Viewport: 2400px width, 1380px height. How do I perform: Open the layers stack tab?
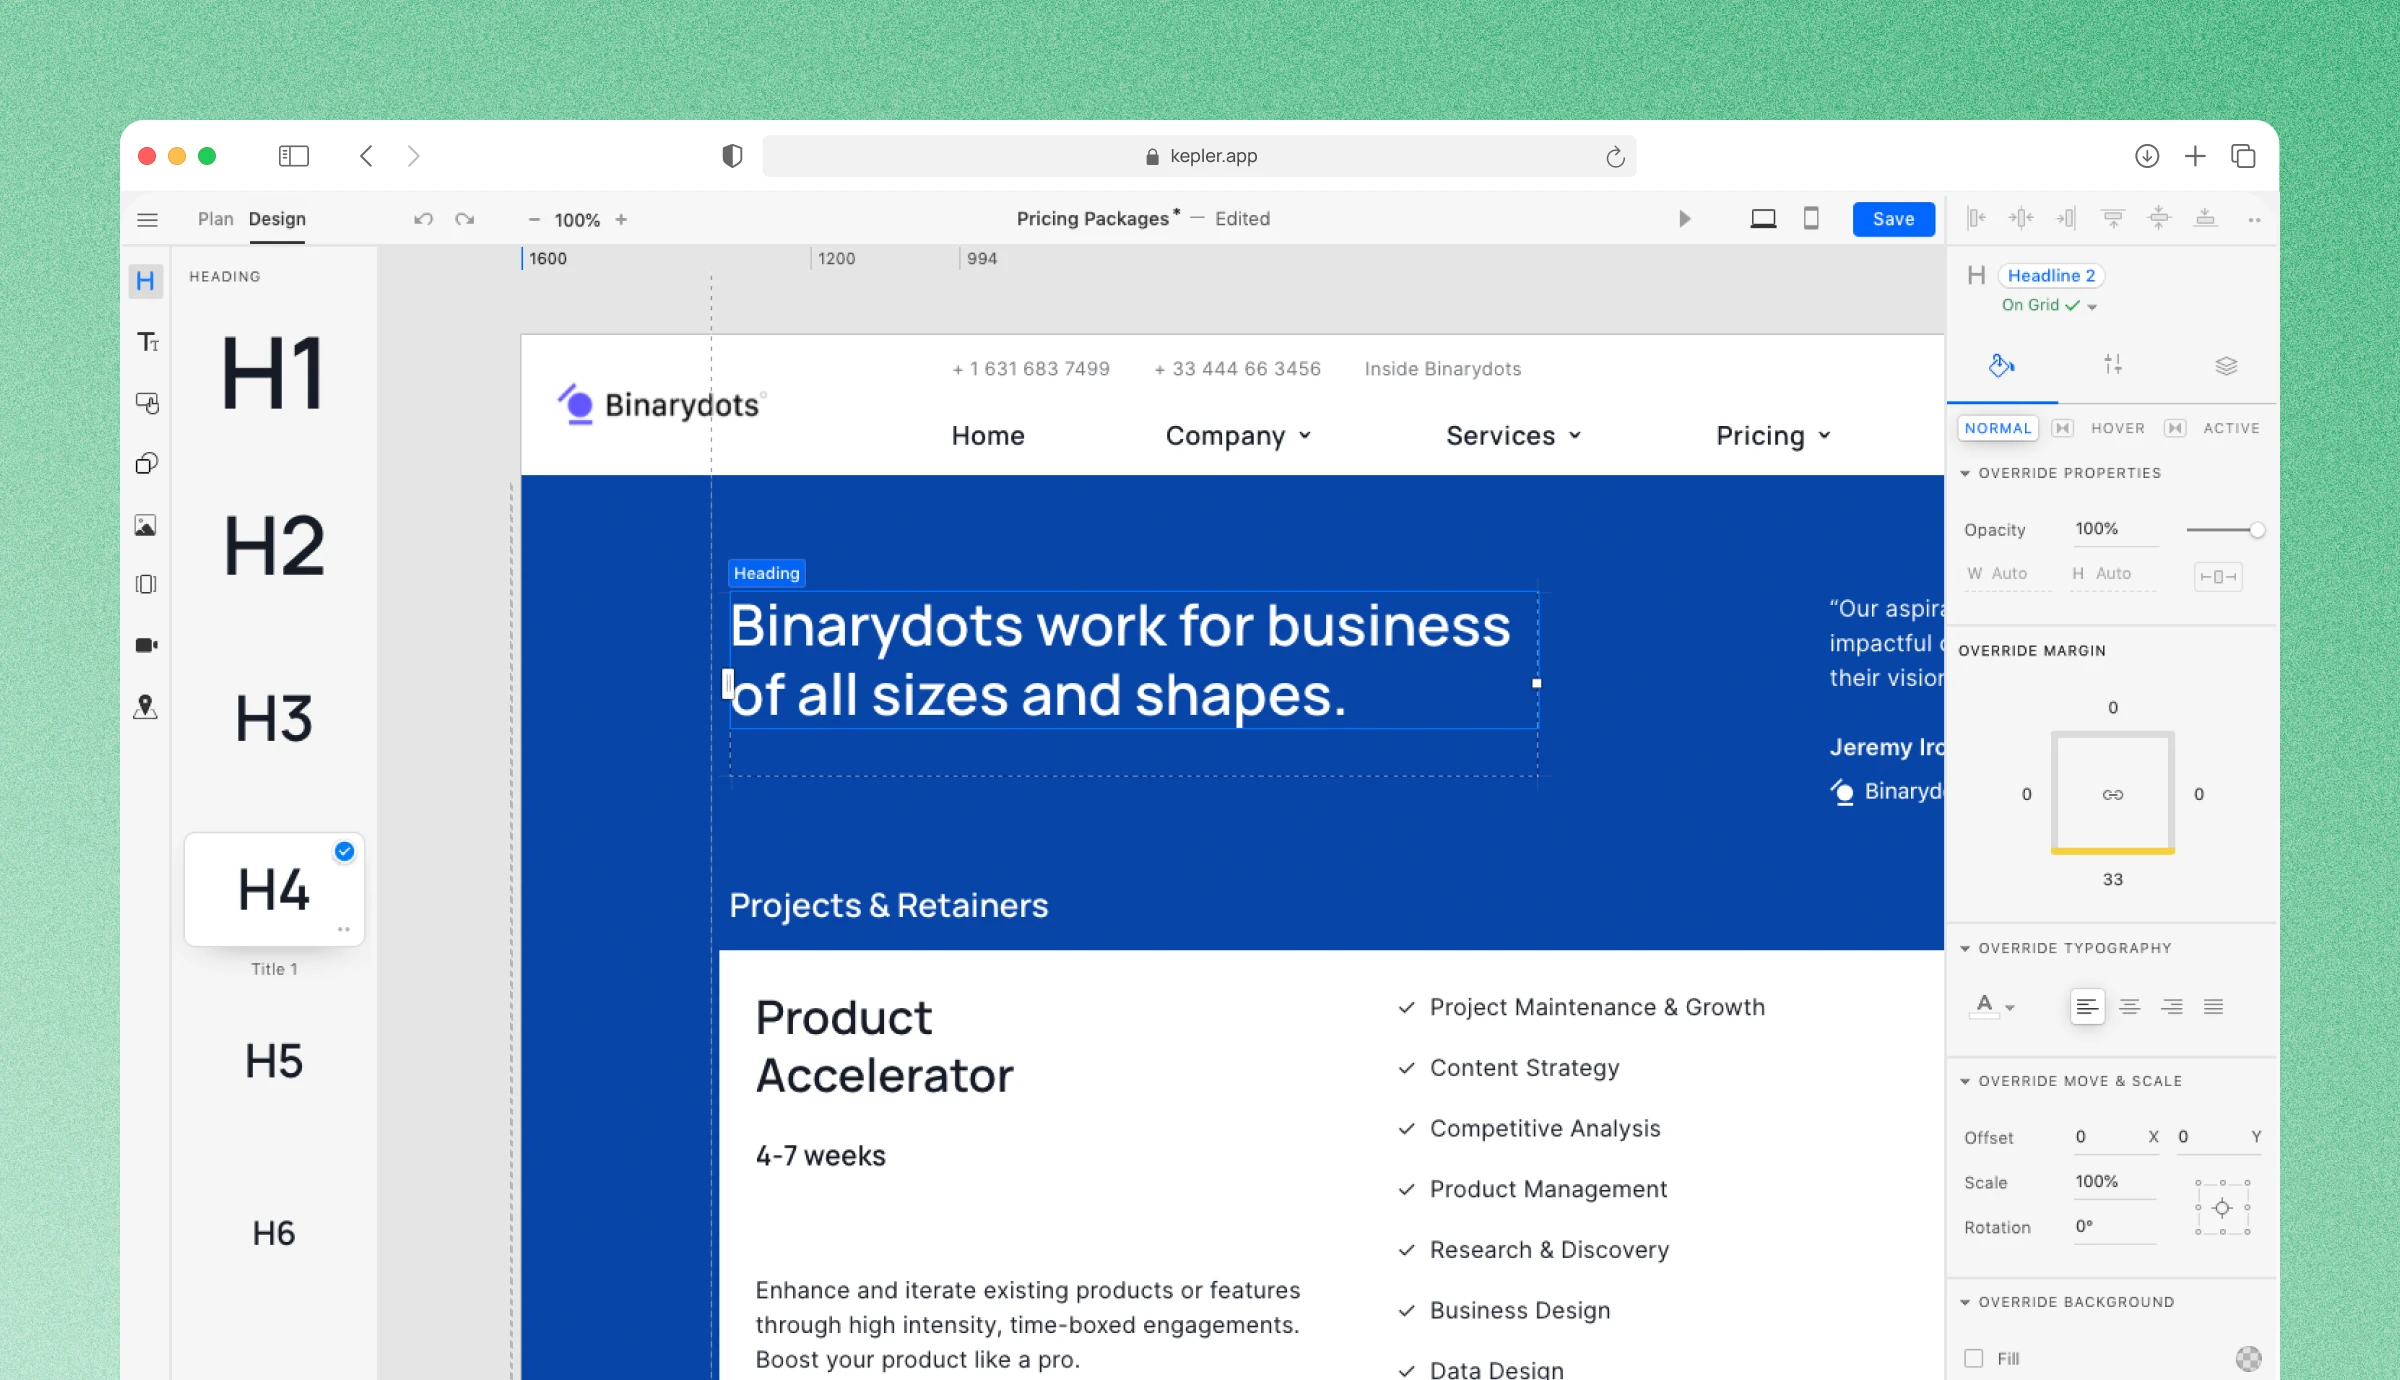coord(2226,366)
